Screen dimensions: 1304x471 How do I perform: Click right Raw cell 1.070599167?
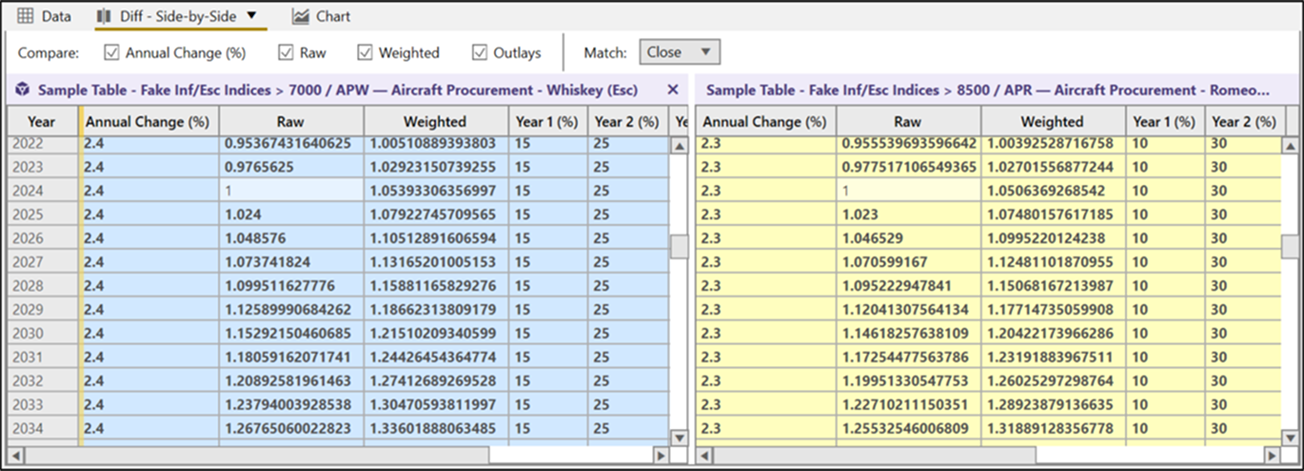coord(908,262)
